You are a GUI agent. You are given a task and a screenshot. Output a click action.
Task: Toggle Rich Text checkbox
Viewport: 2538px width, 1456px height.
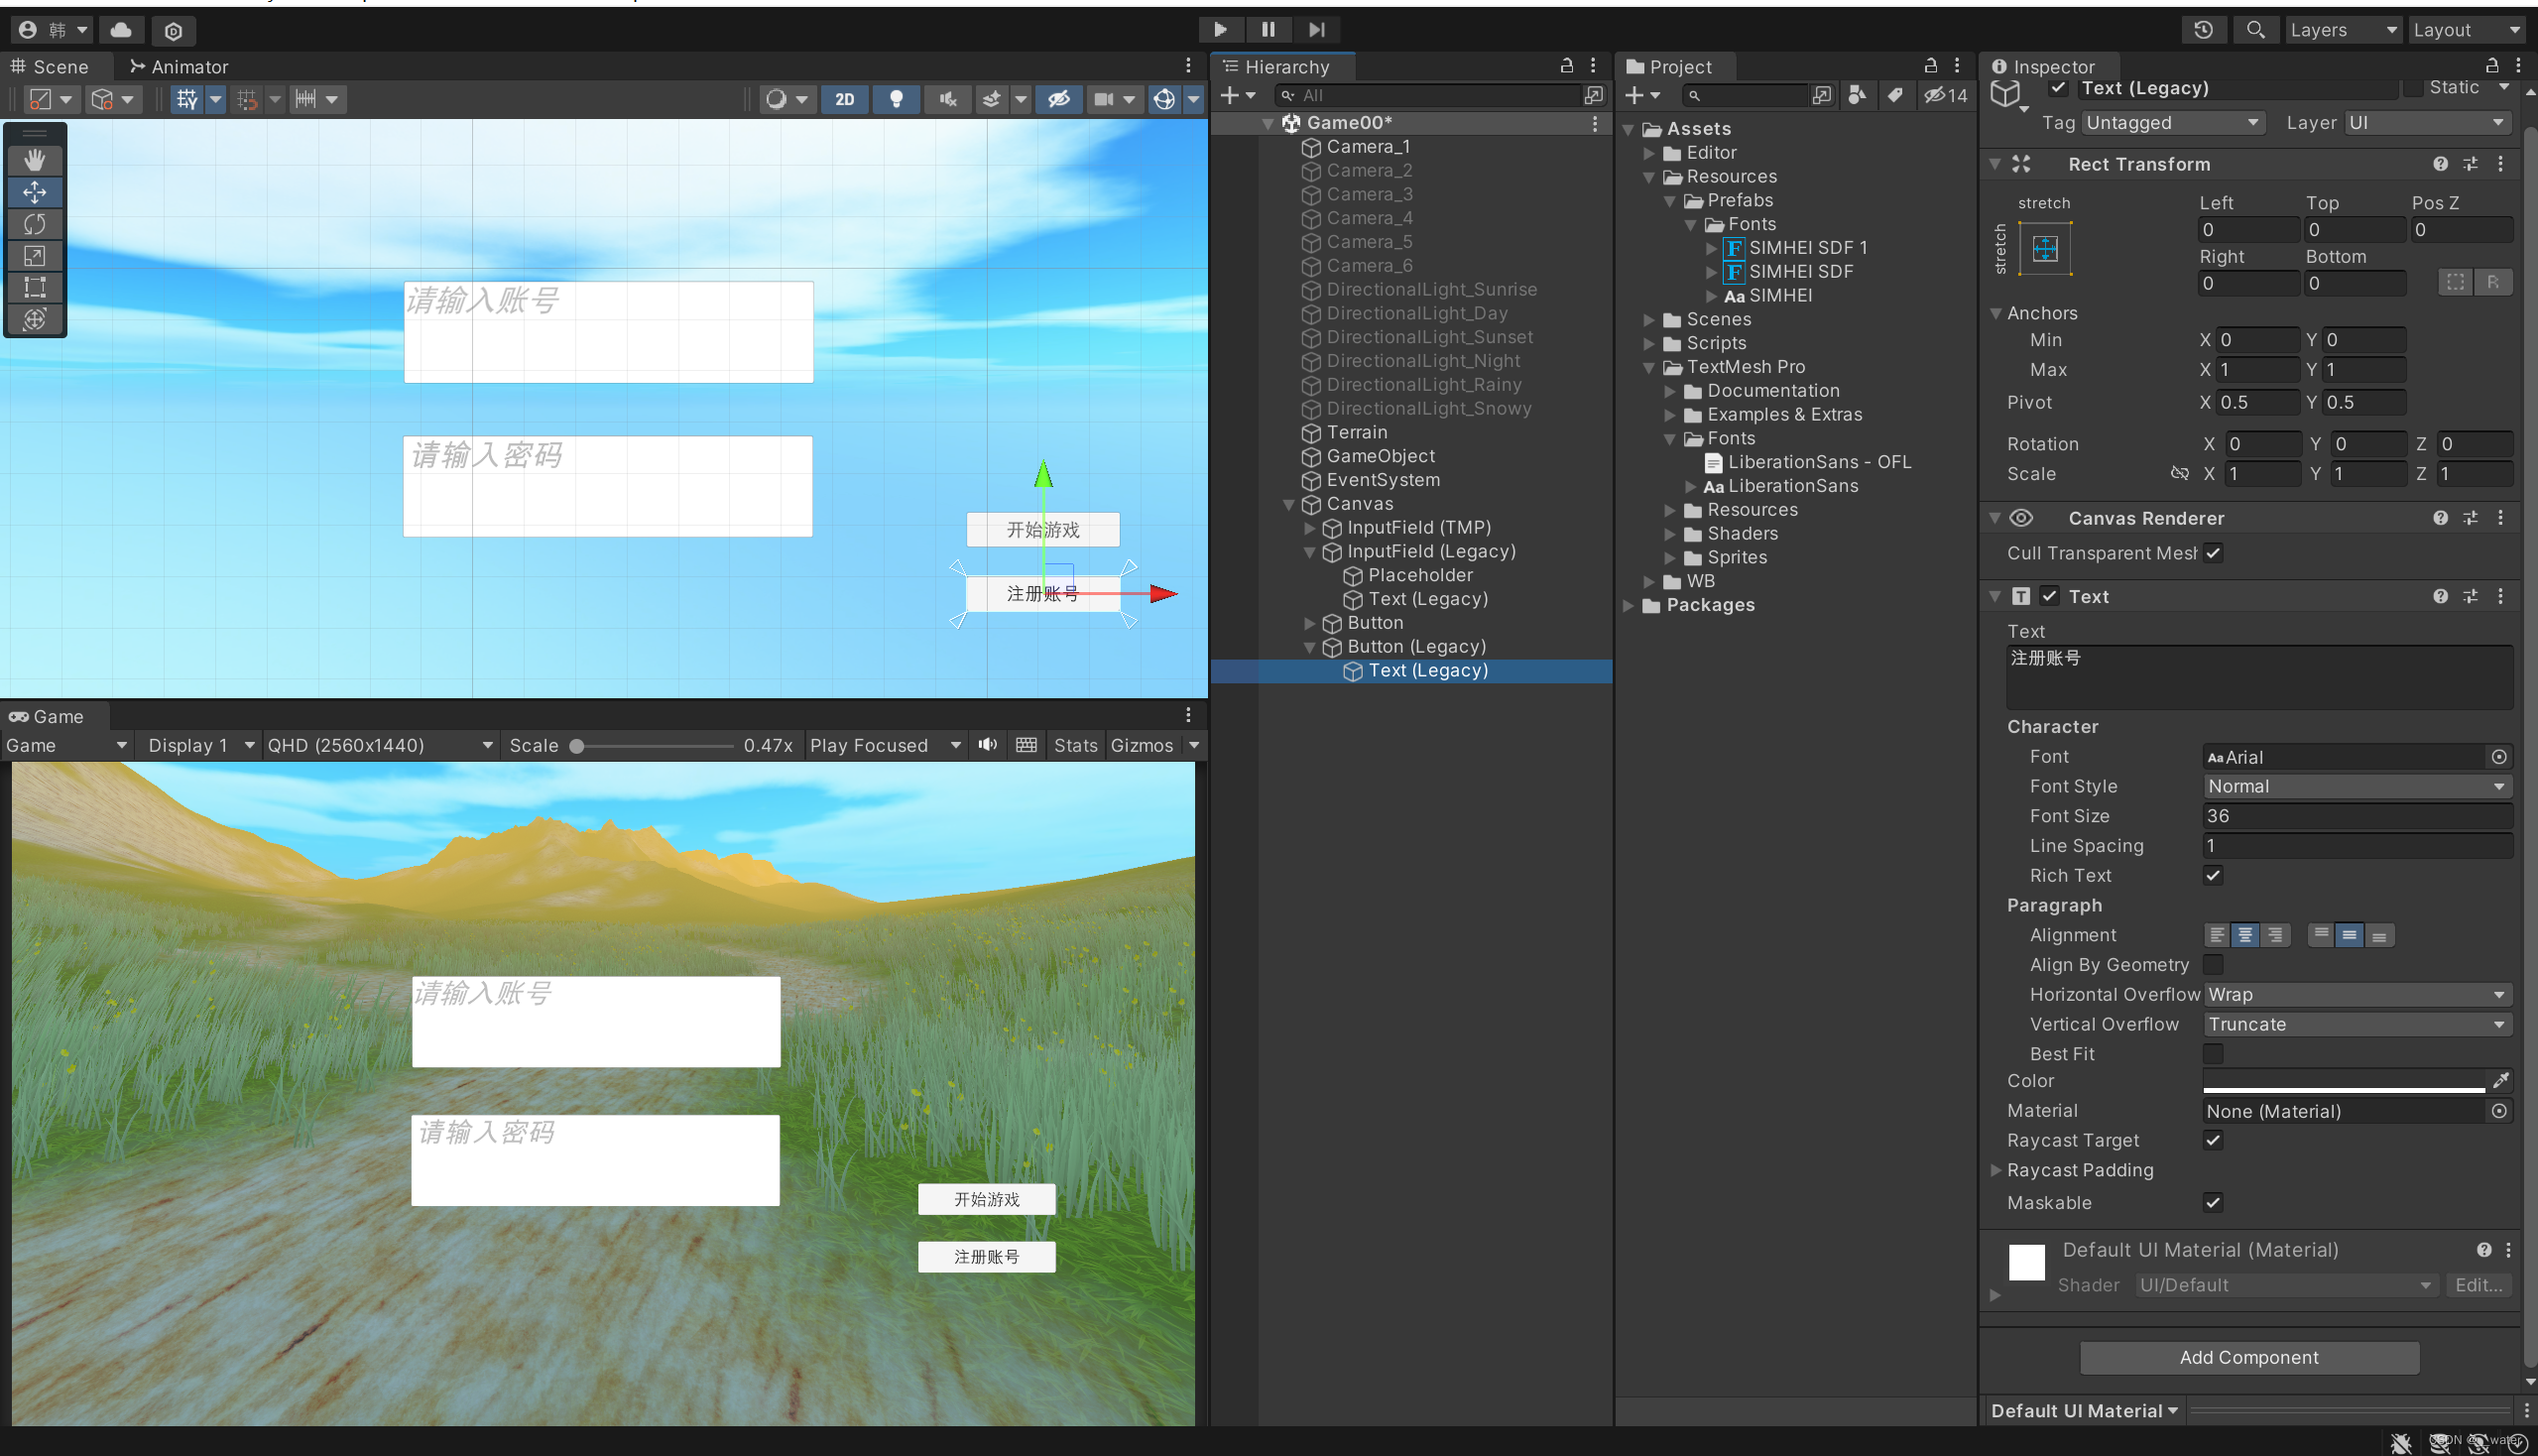click(2213, 875)
